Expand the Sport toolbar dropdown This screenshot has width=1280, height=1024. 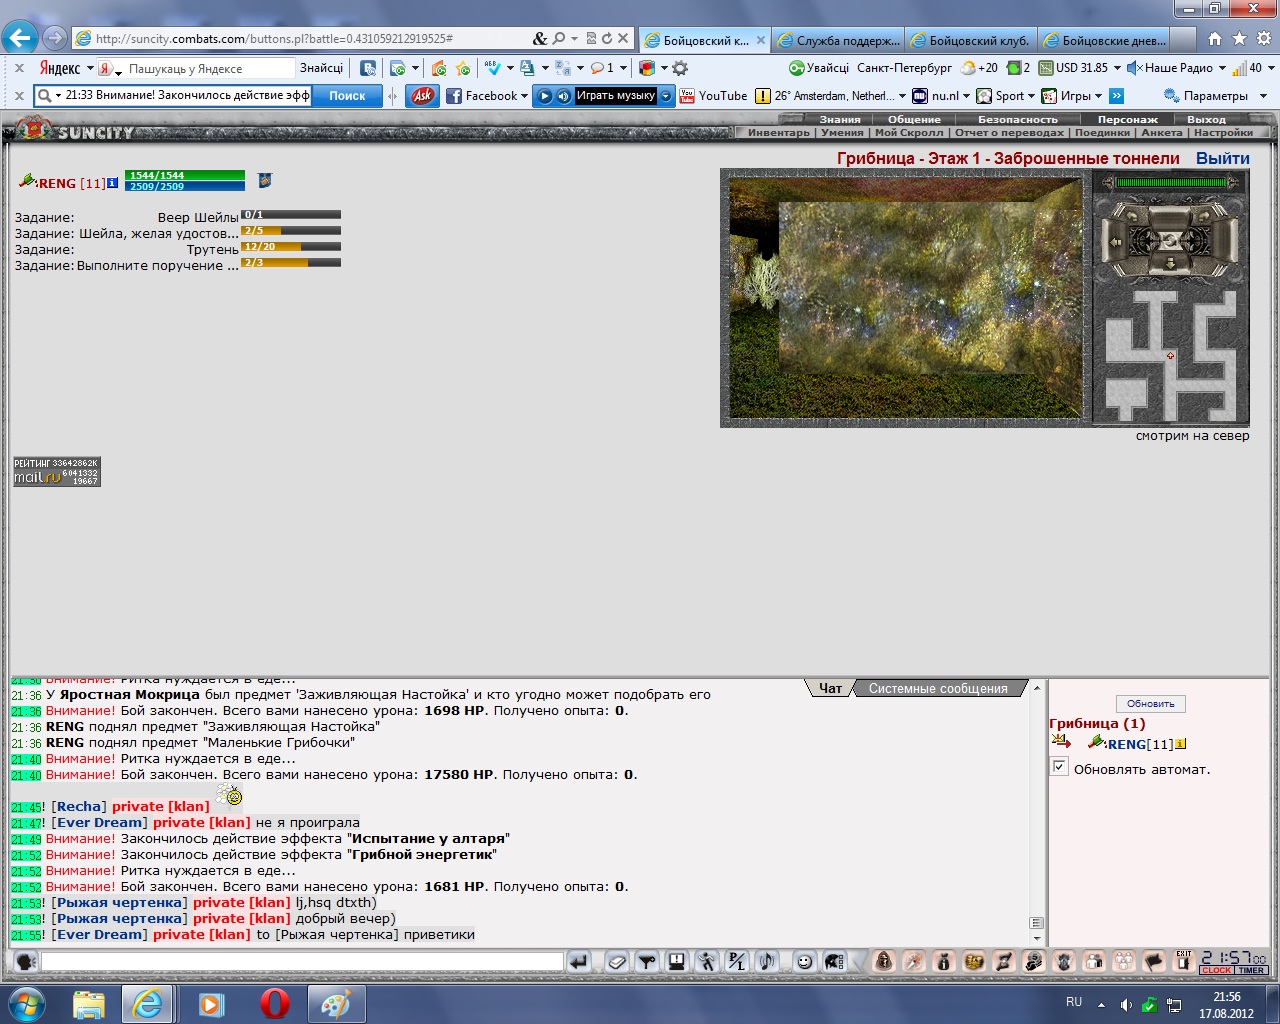pyautogui.click(x=1030, y=97)
